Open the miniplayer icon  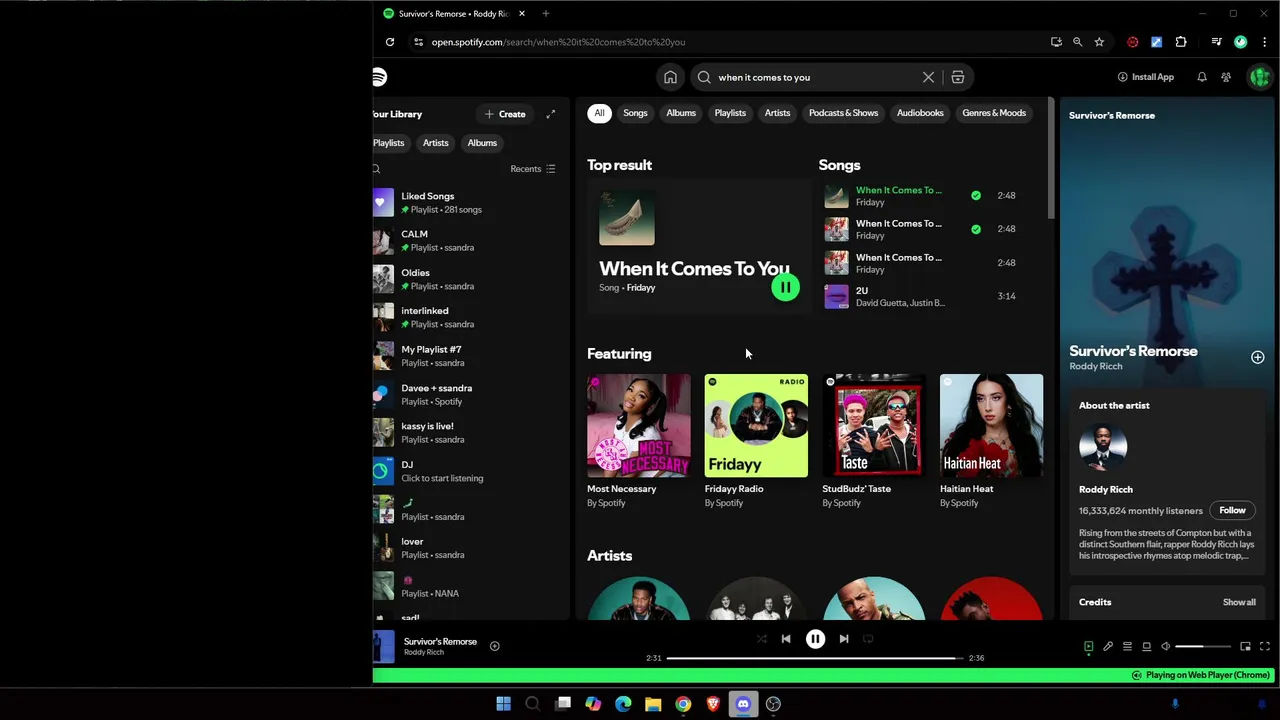point(1245,647)
